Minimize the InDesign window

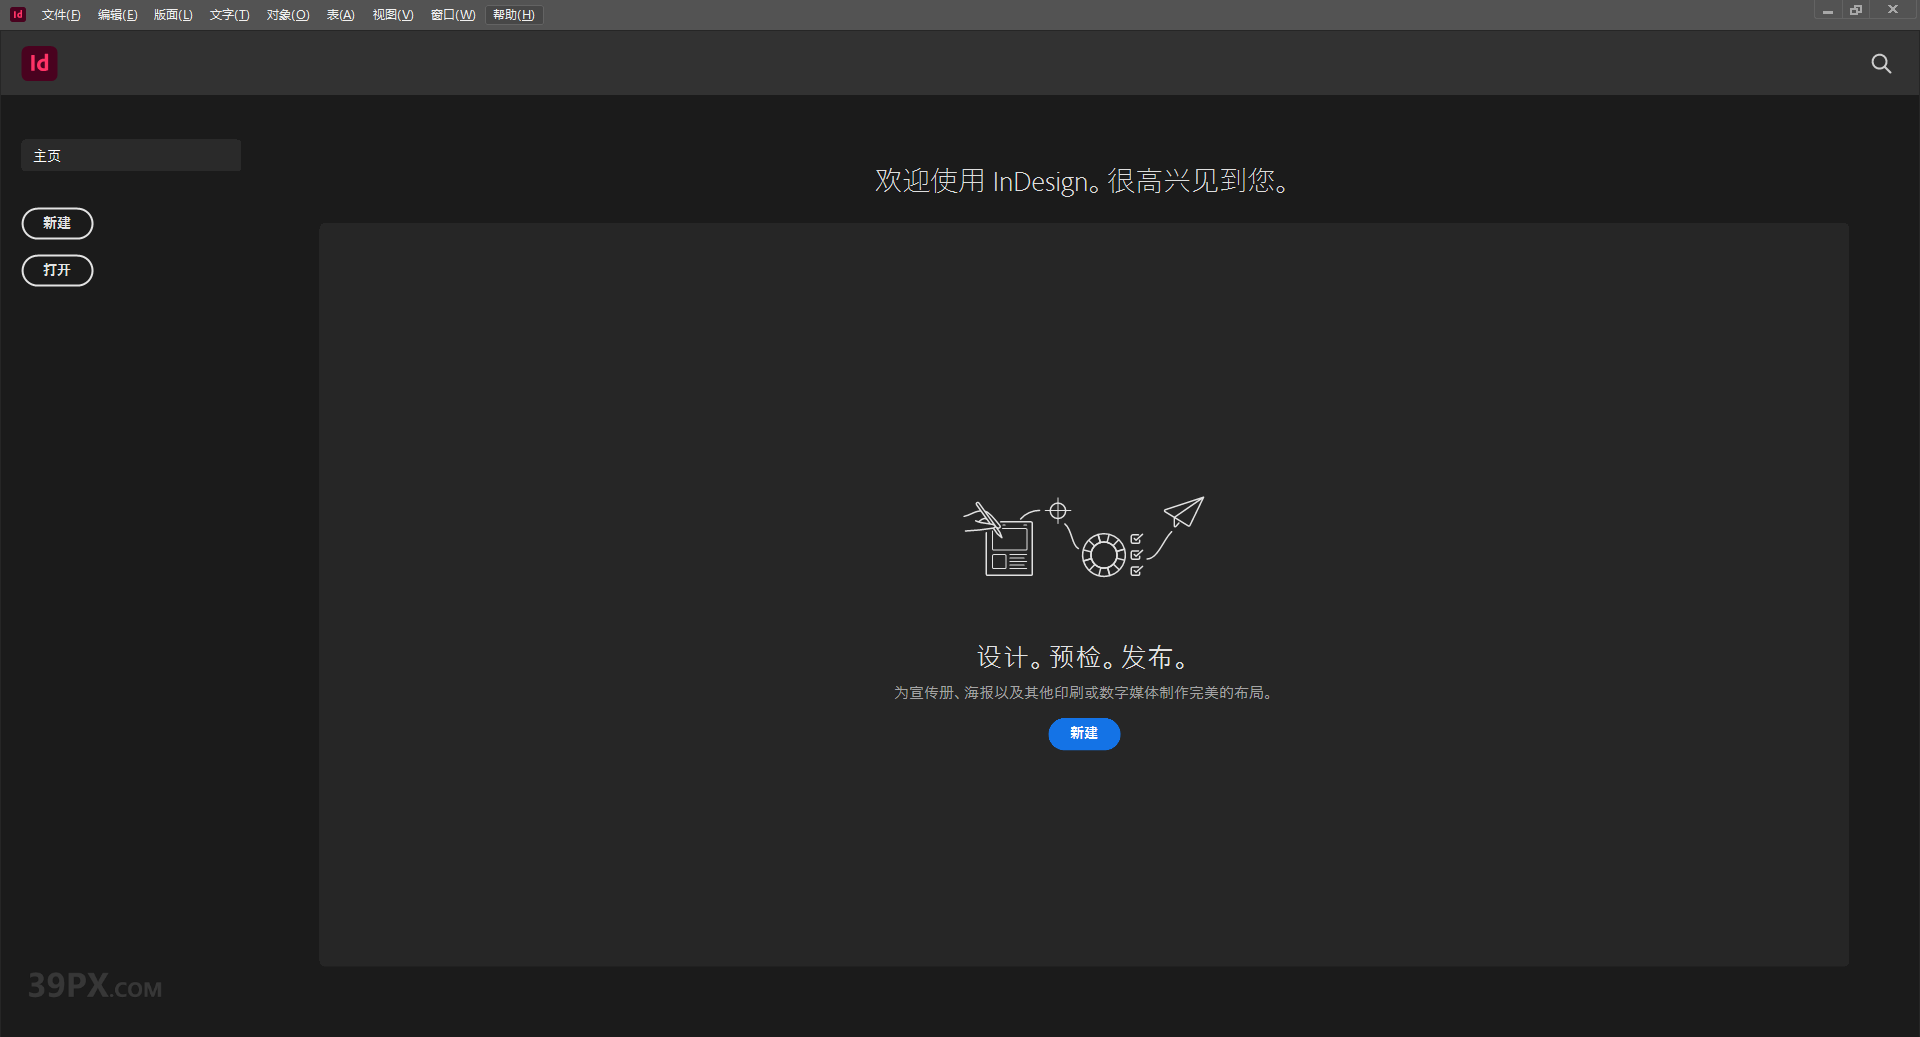click(1827, 11)
